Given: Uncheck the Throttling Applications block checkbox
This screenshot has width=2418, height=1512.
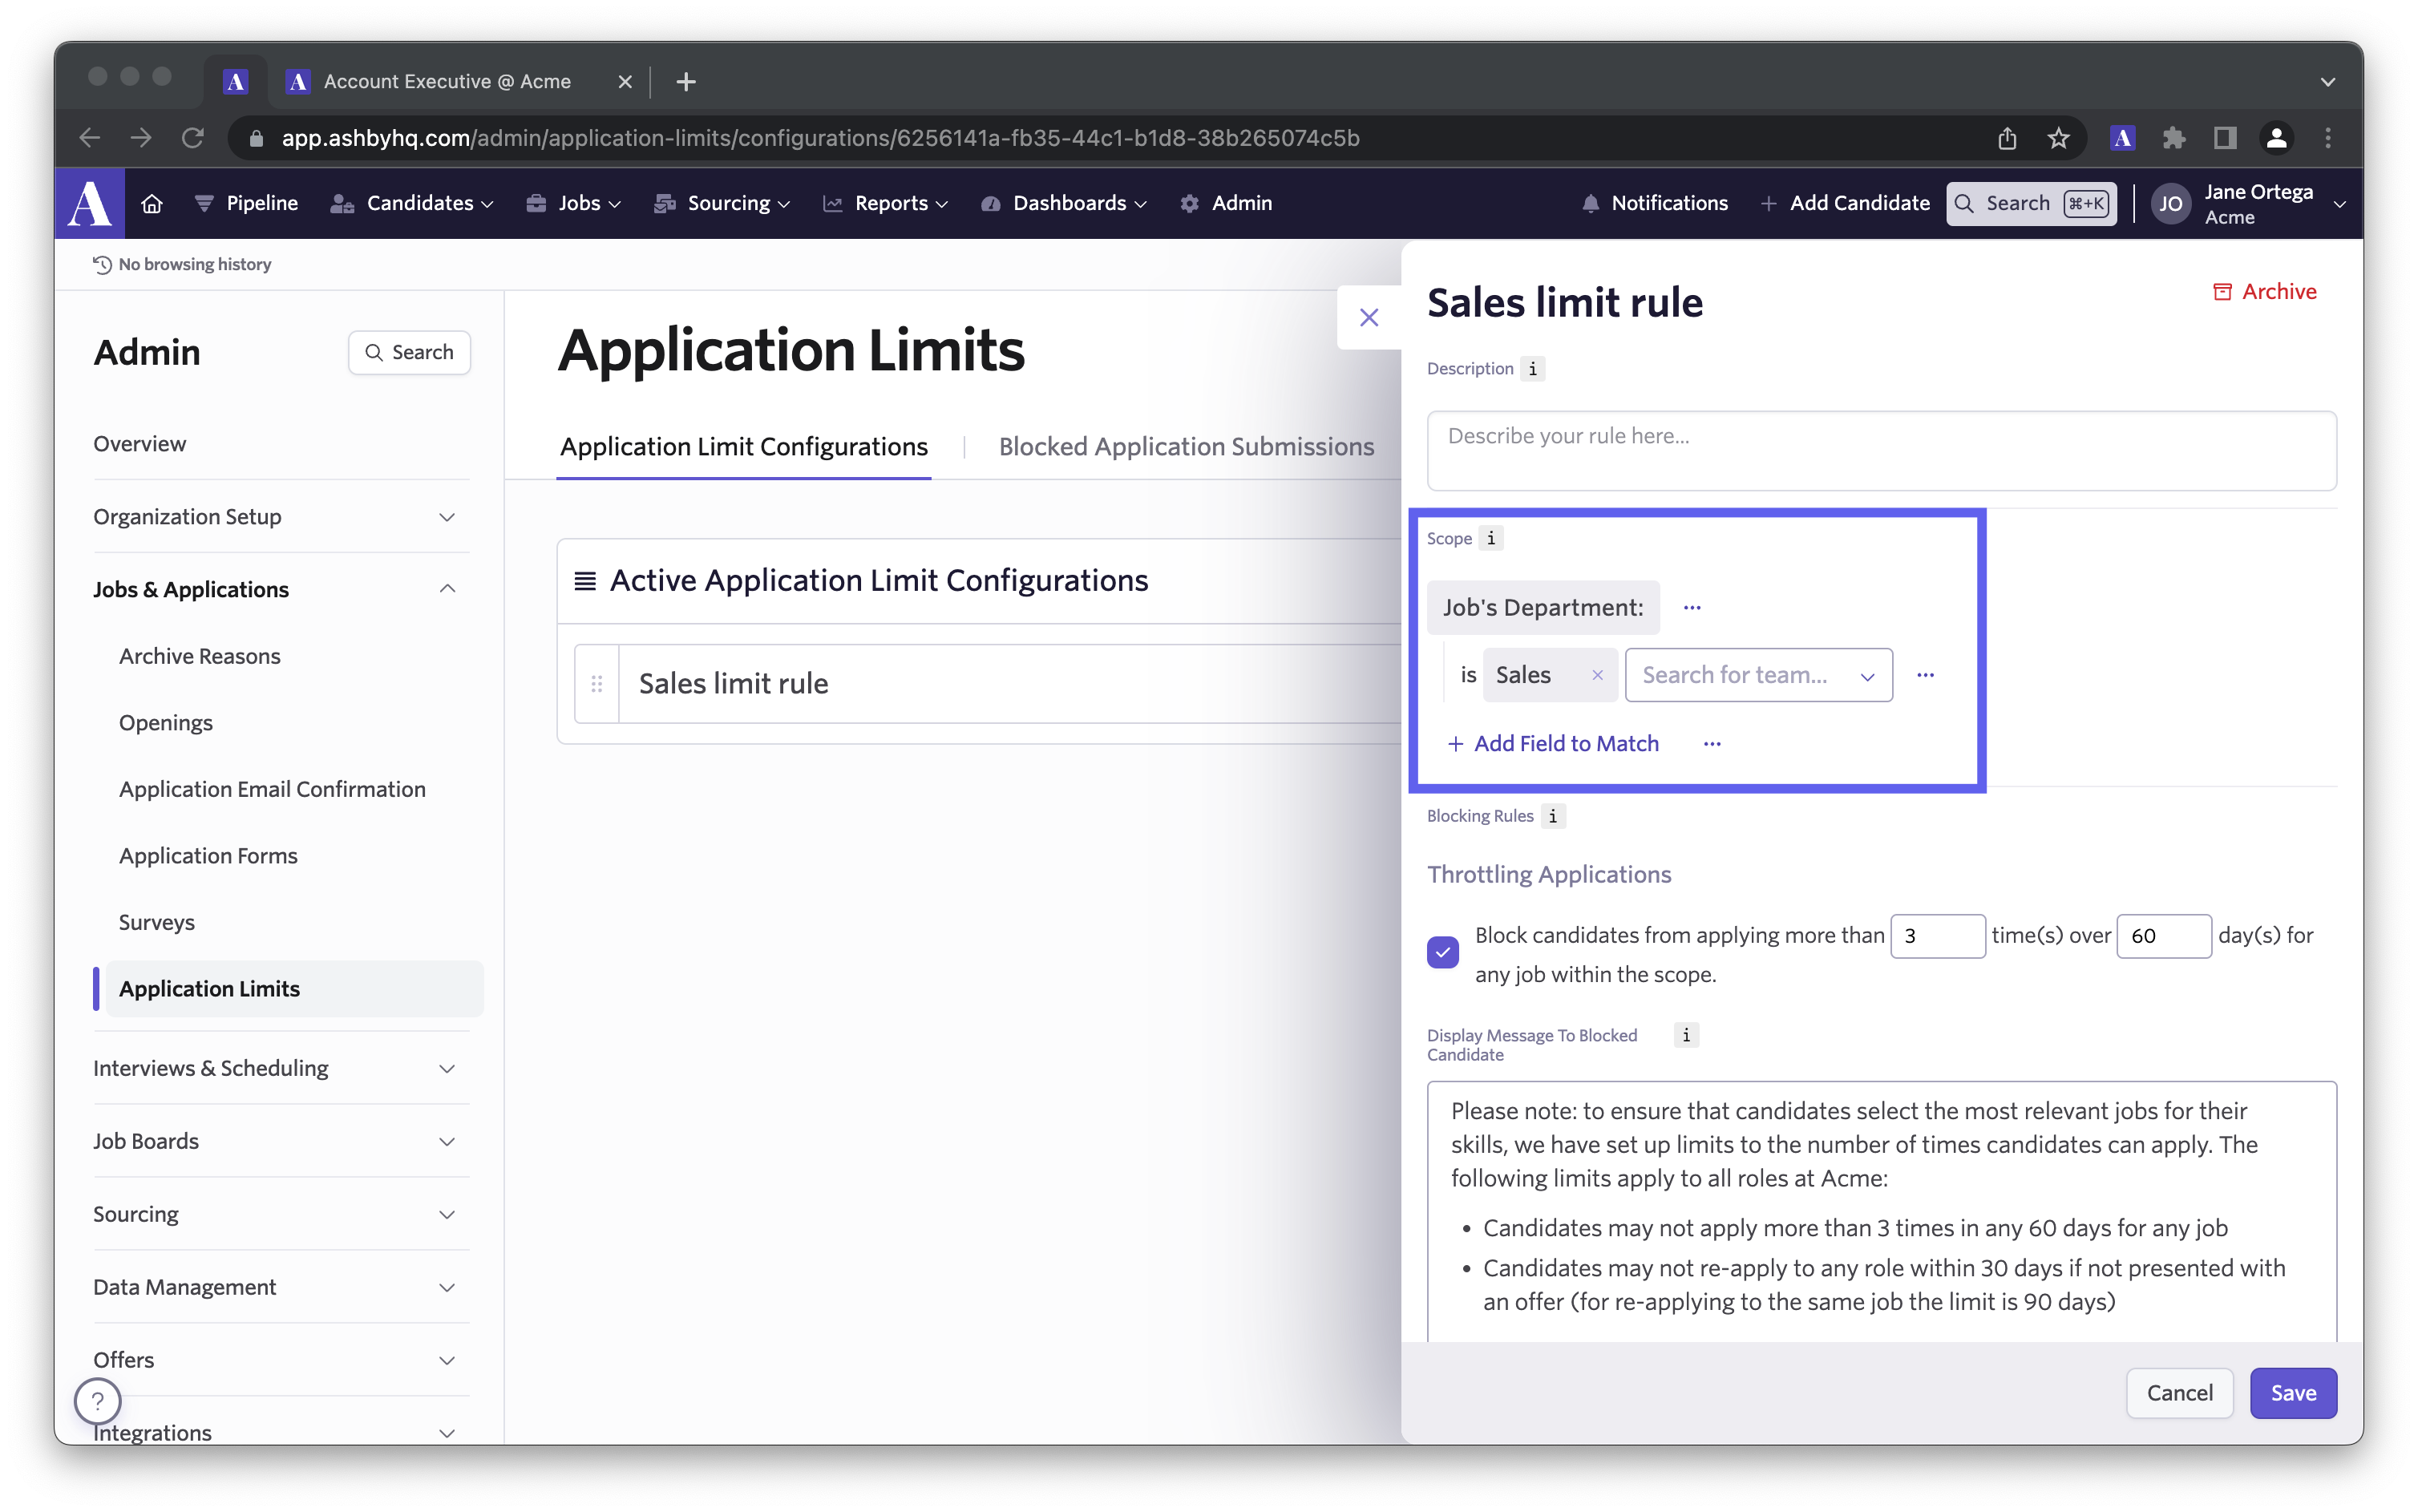Looking at the screenshot, I should click(x=1442, y=952).
